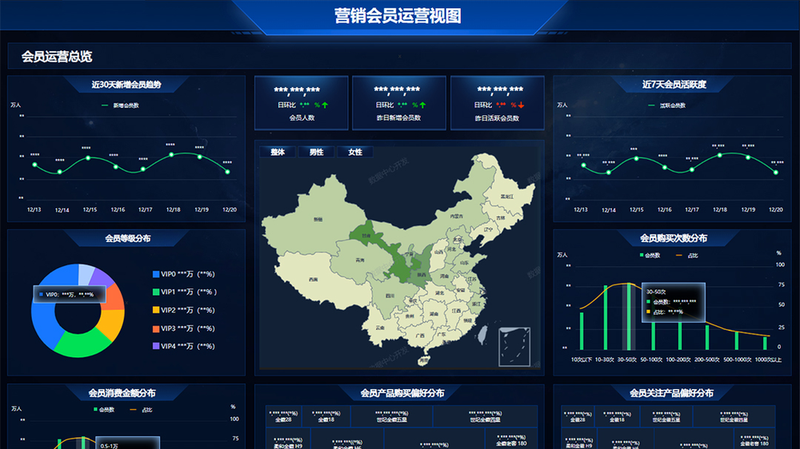Click the 1000次以上 bar
The image size is (800, 449).
click(765, 343)
